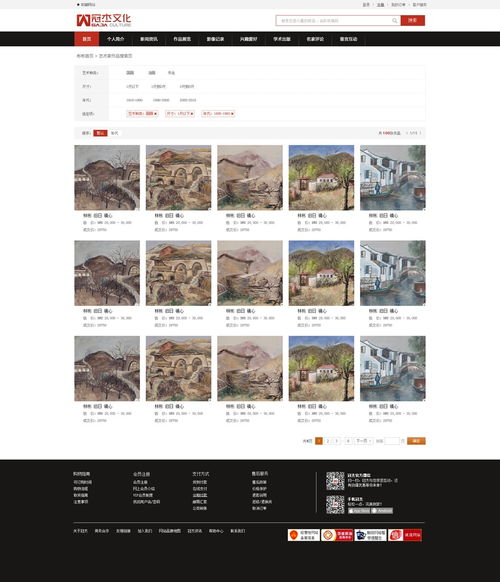
Task: Click the fourth red seal badge in footer
Action: (x=405, y=535)
